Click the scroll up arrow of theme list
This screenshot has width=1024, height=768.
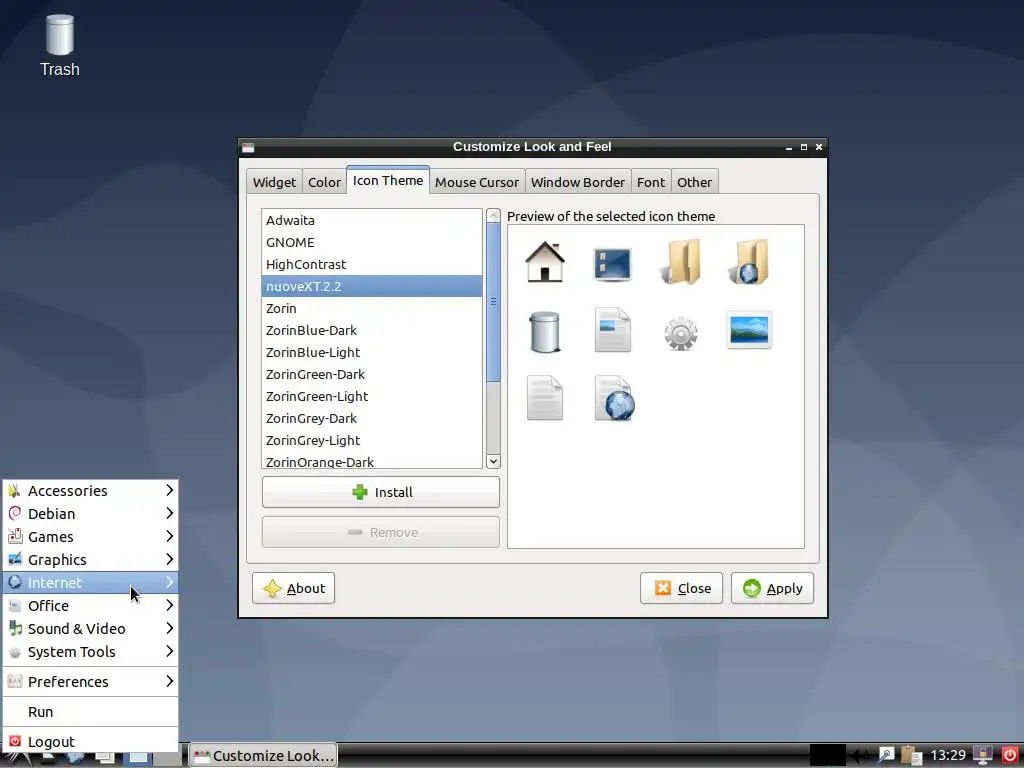(x=494, y=216)
